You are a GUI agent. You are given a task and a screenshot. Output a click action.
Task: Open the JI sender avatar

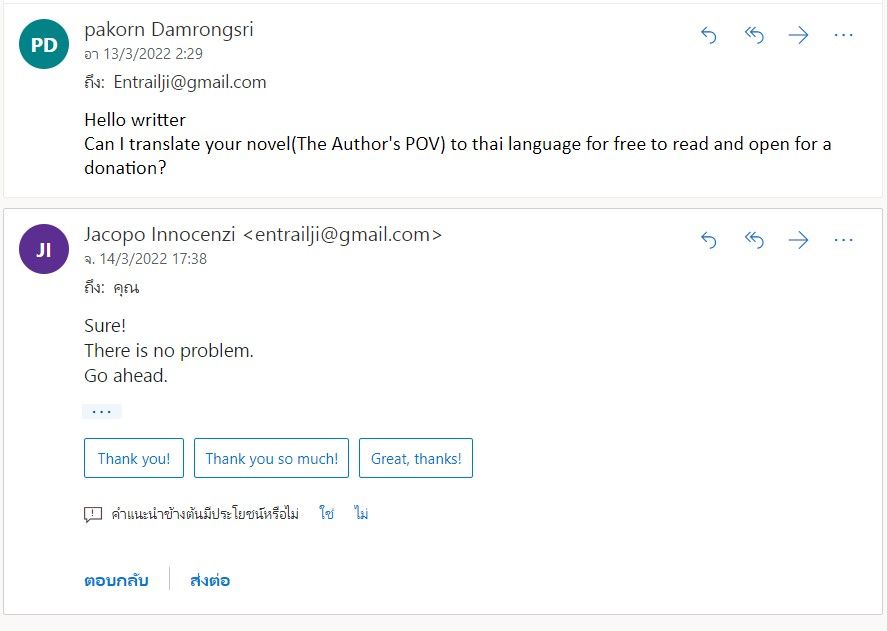pos(44,249)
